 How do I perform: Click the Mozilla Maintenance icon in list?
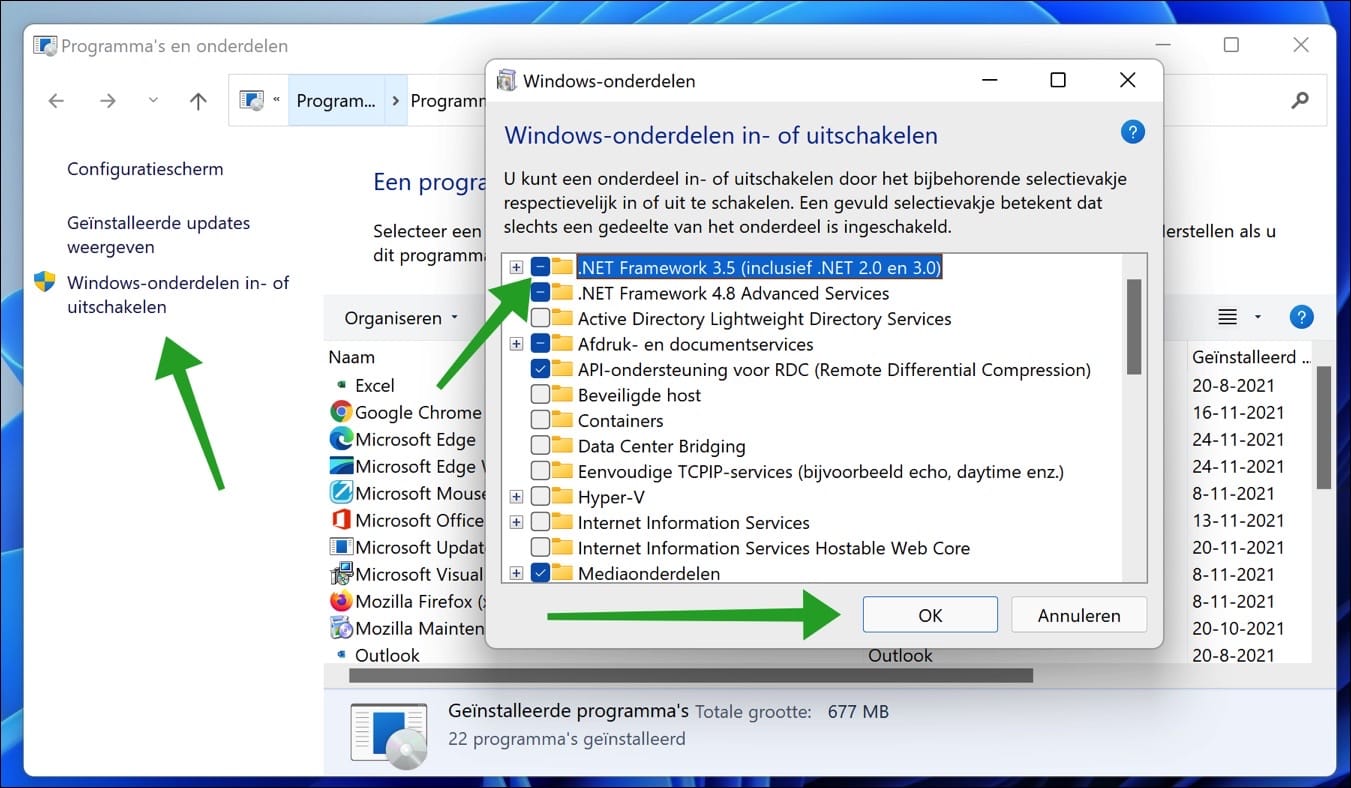[x=341, y=628]
